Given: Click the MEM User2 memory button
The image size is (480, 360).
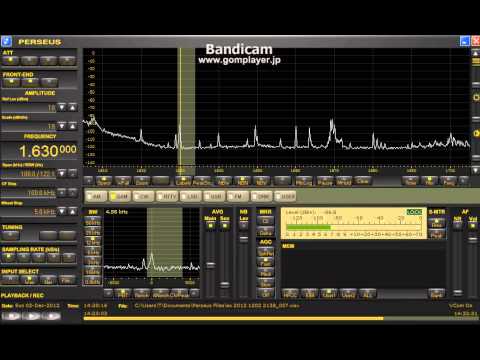Looking at the screenshot, I should [x=348, y=294].
